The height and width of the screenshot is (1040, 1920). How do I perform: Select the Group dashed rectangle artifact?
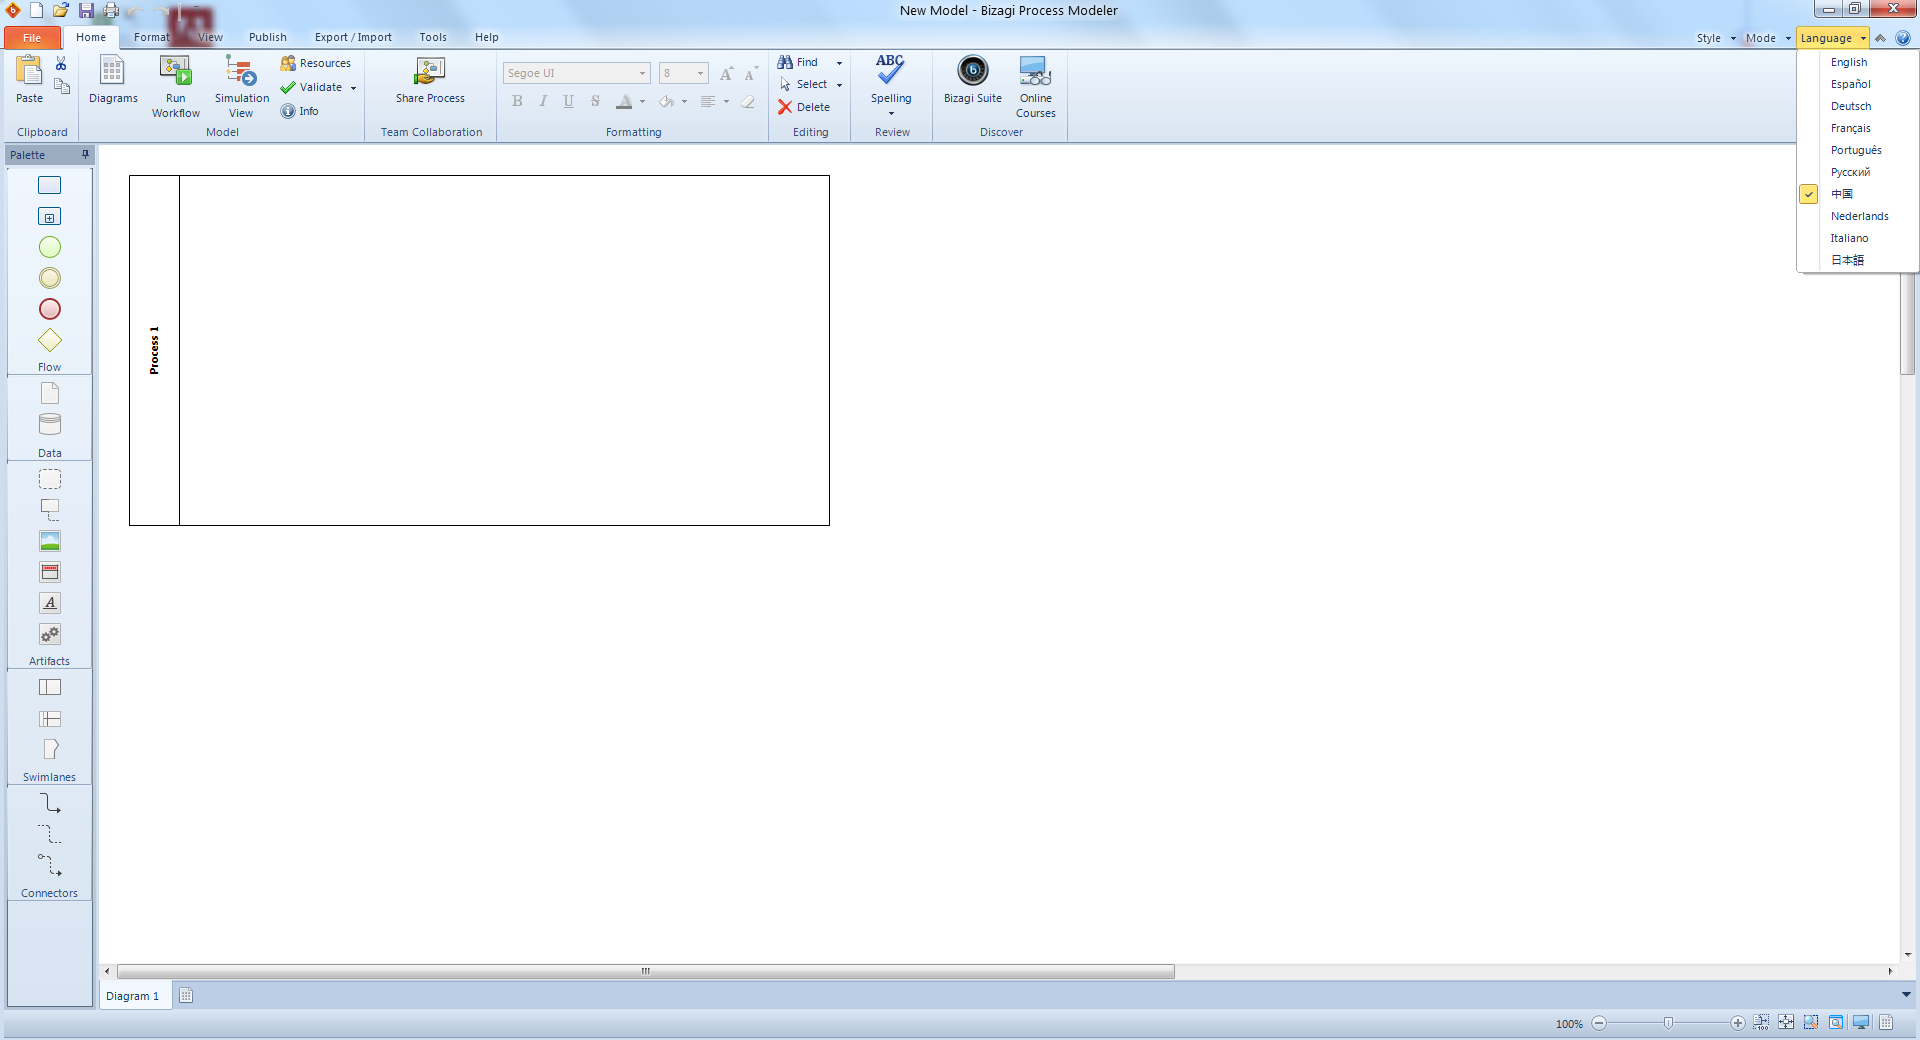click(x=49, y=479)
